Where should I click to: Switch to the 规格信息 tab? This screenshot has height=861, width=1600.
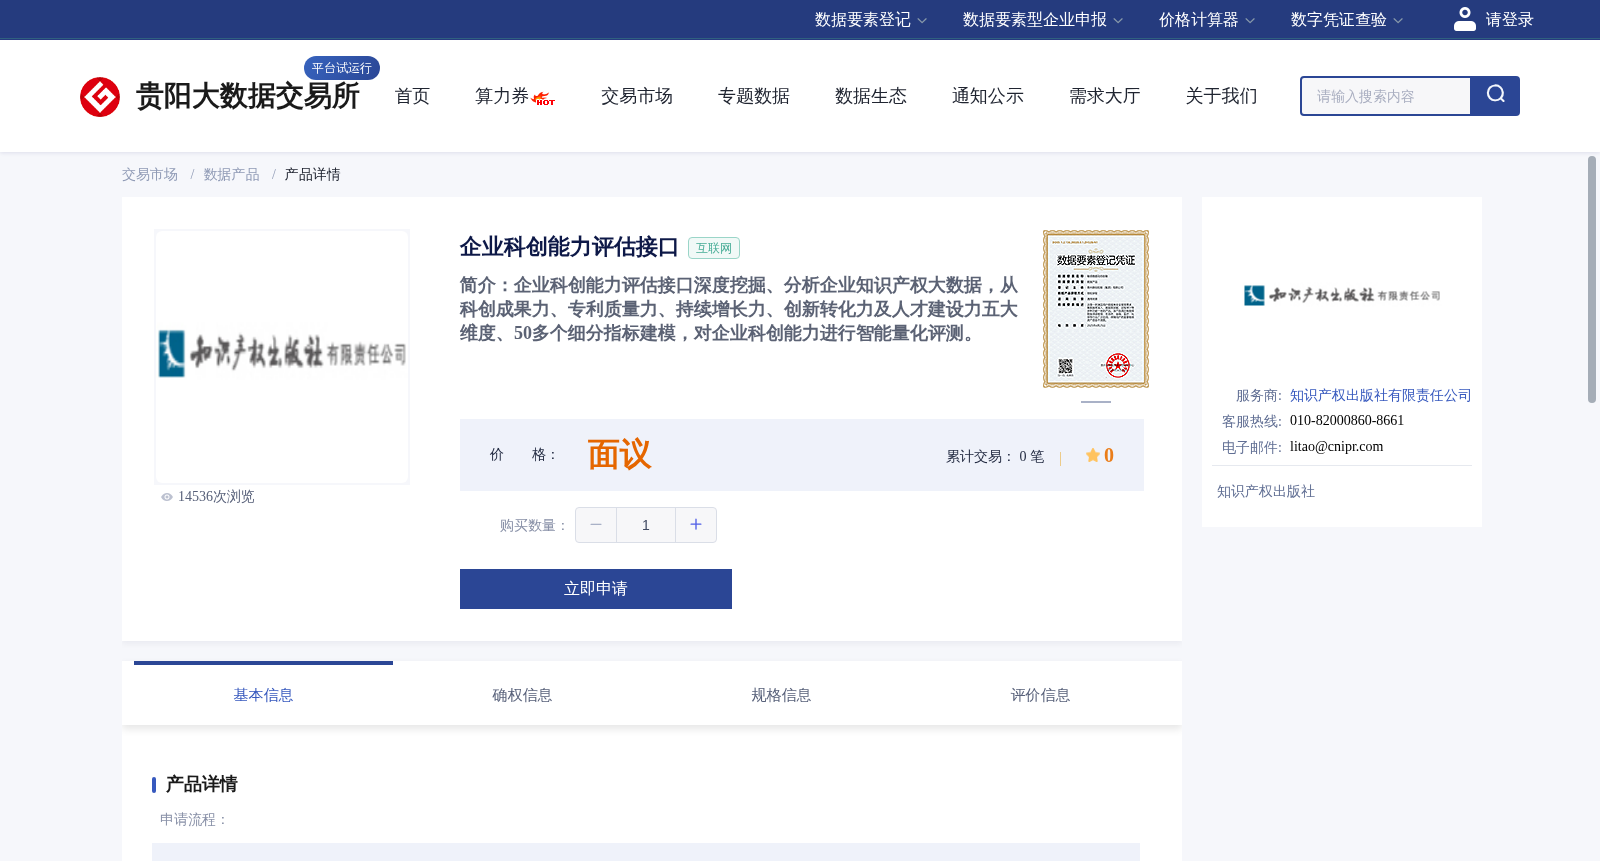781,695
